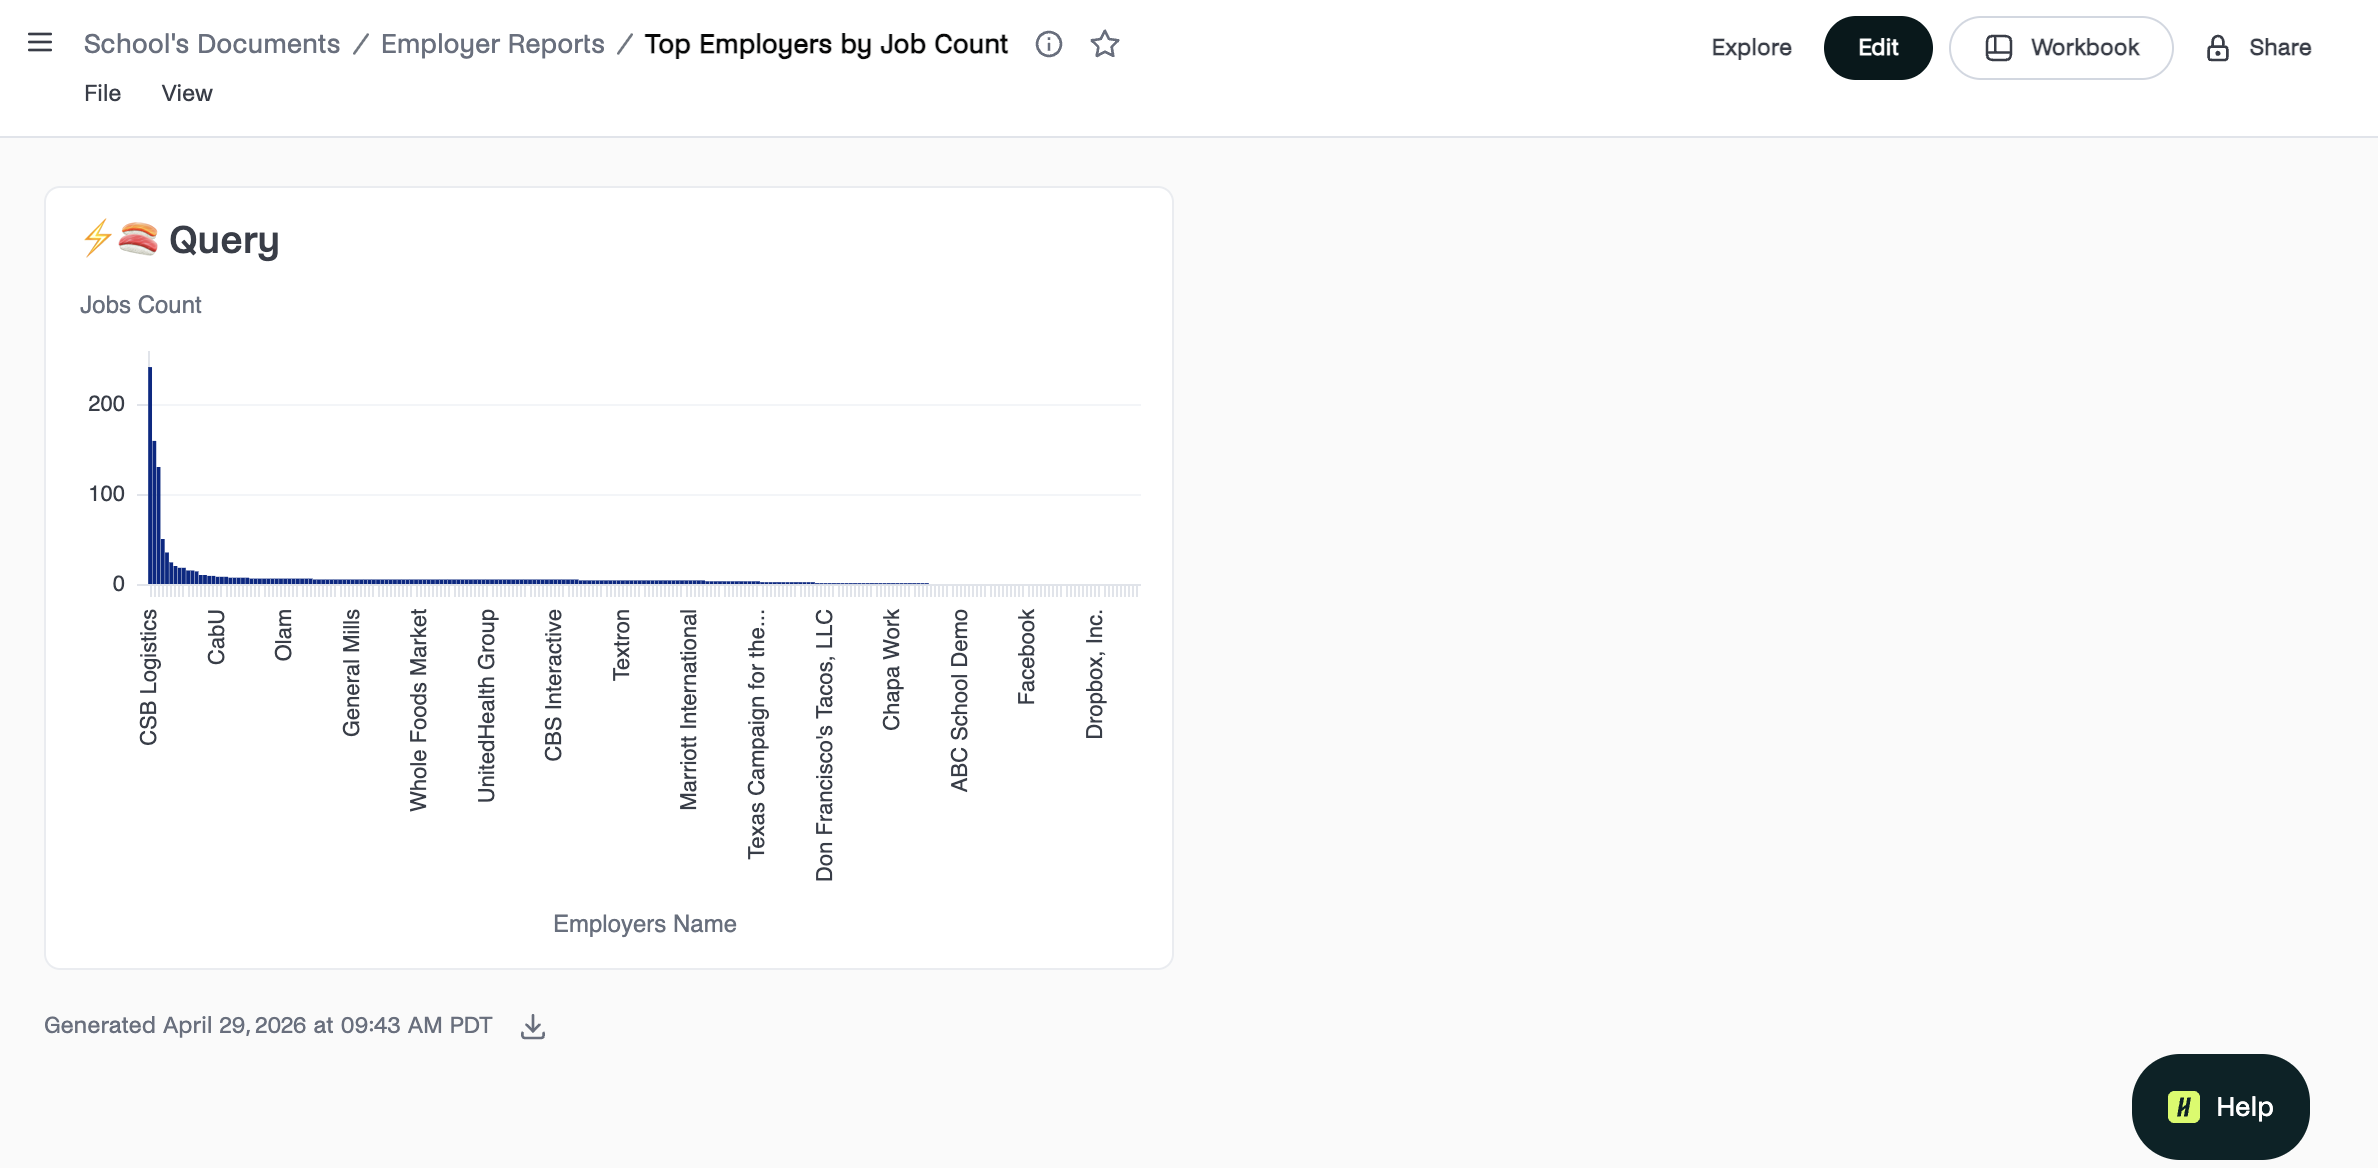Click the Dropbox, Inc. axis label
The image size is (2378, 1168).
click(x=1094, y=673)
